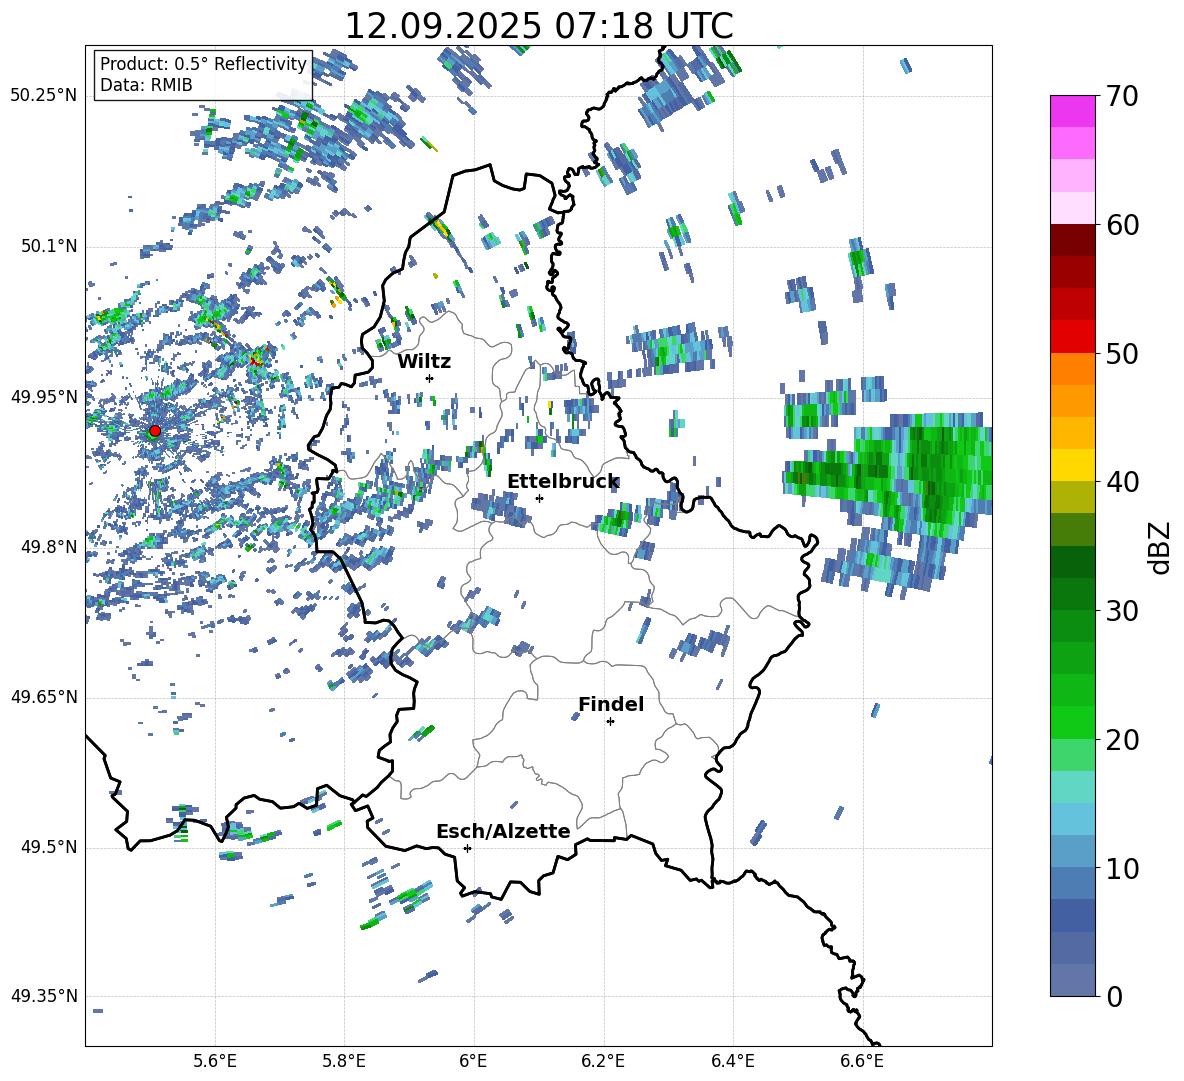Screen dimensions: 1184x1081
Task: Click the magenta band atop the colorbar
Action: 1072,111
